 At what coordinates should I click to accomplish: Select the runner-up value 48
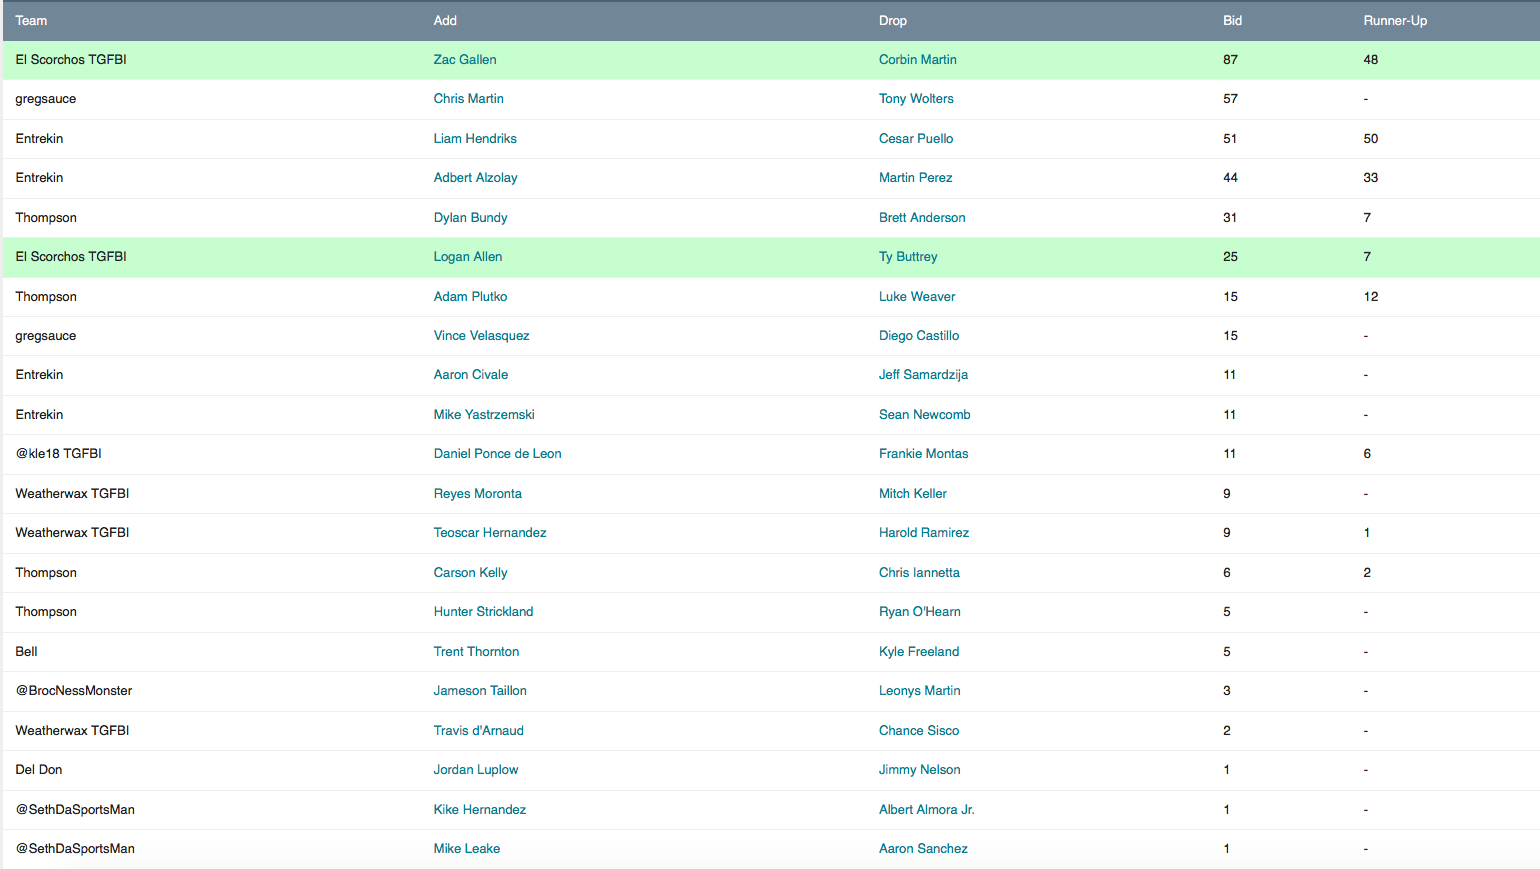pos(1370,60)
